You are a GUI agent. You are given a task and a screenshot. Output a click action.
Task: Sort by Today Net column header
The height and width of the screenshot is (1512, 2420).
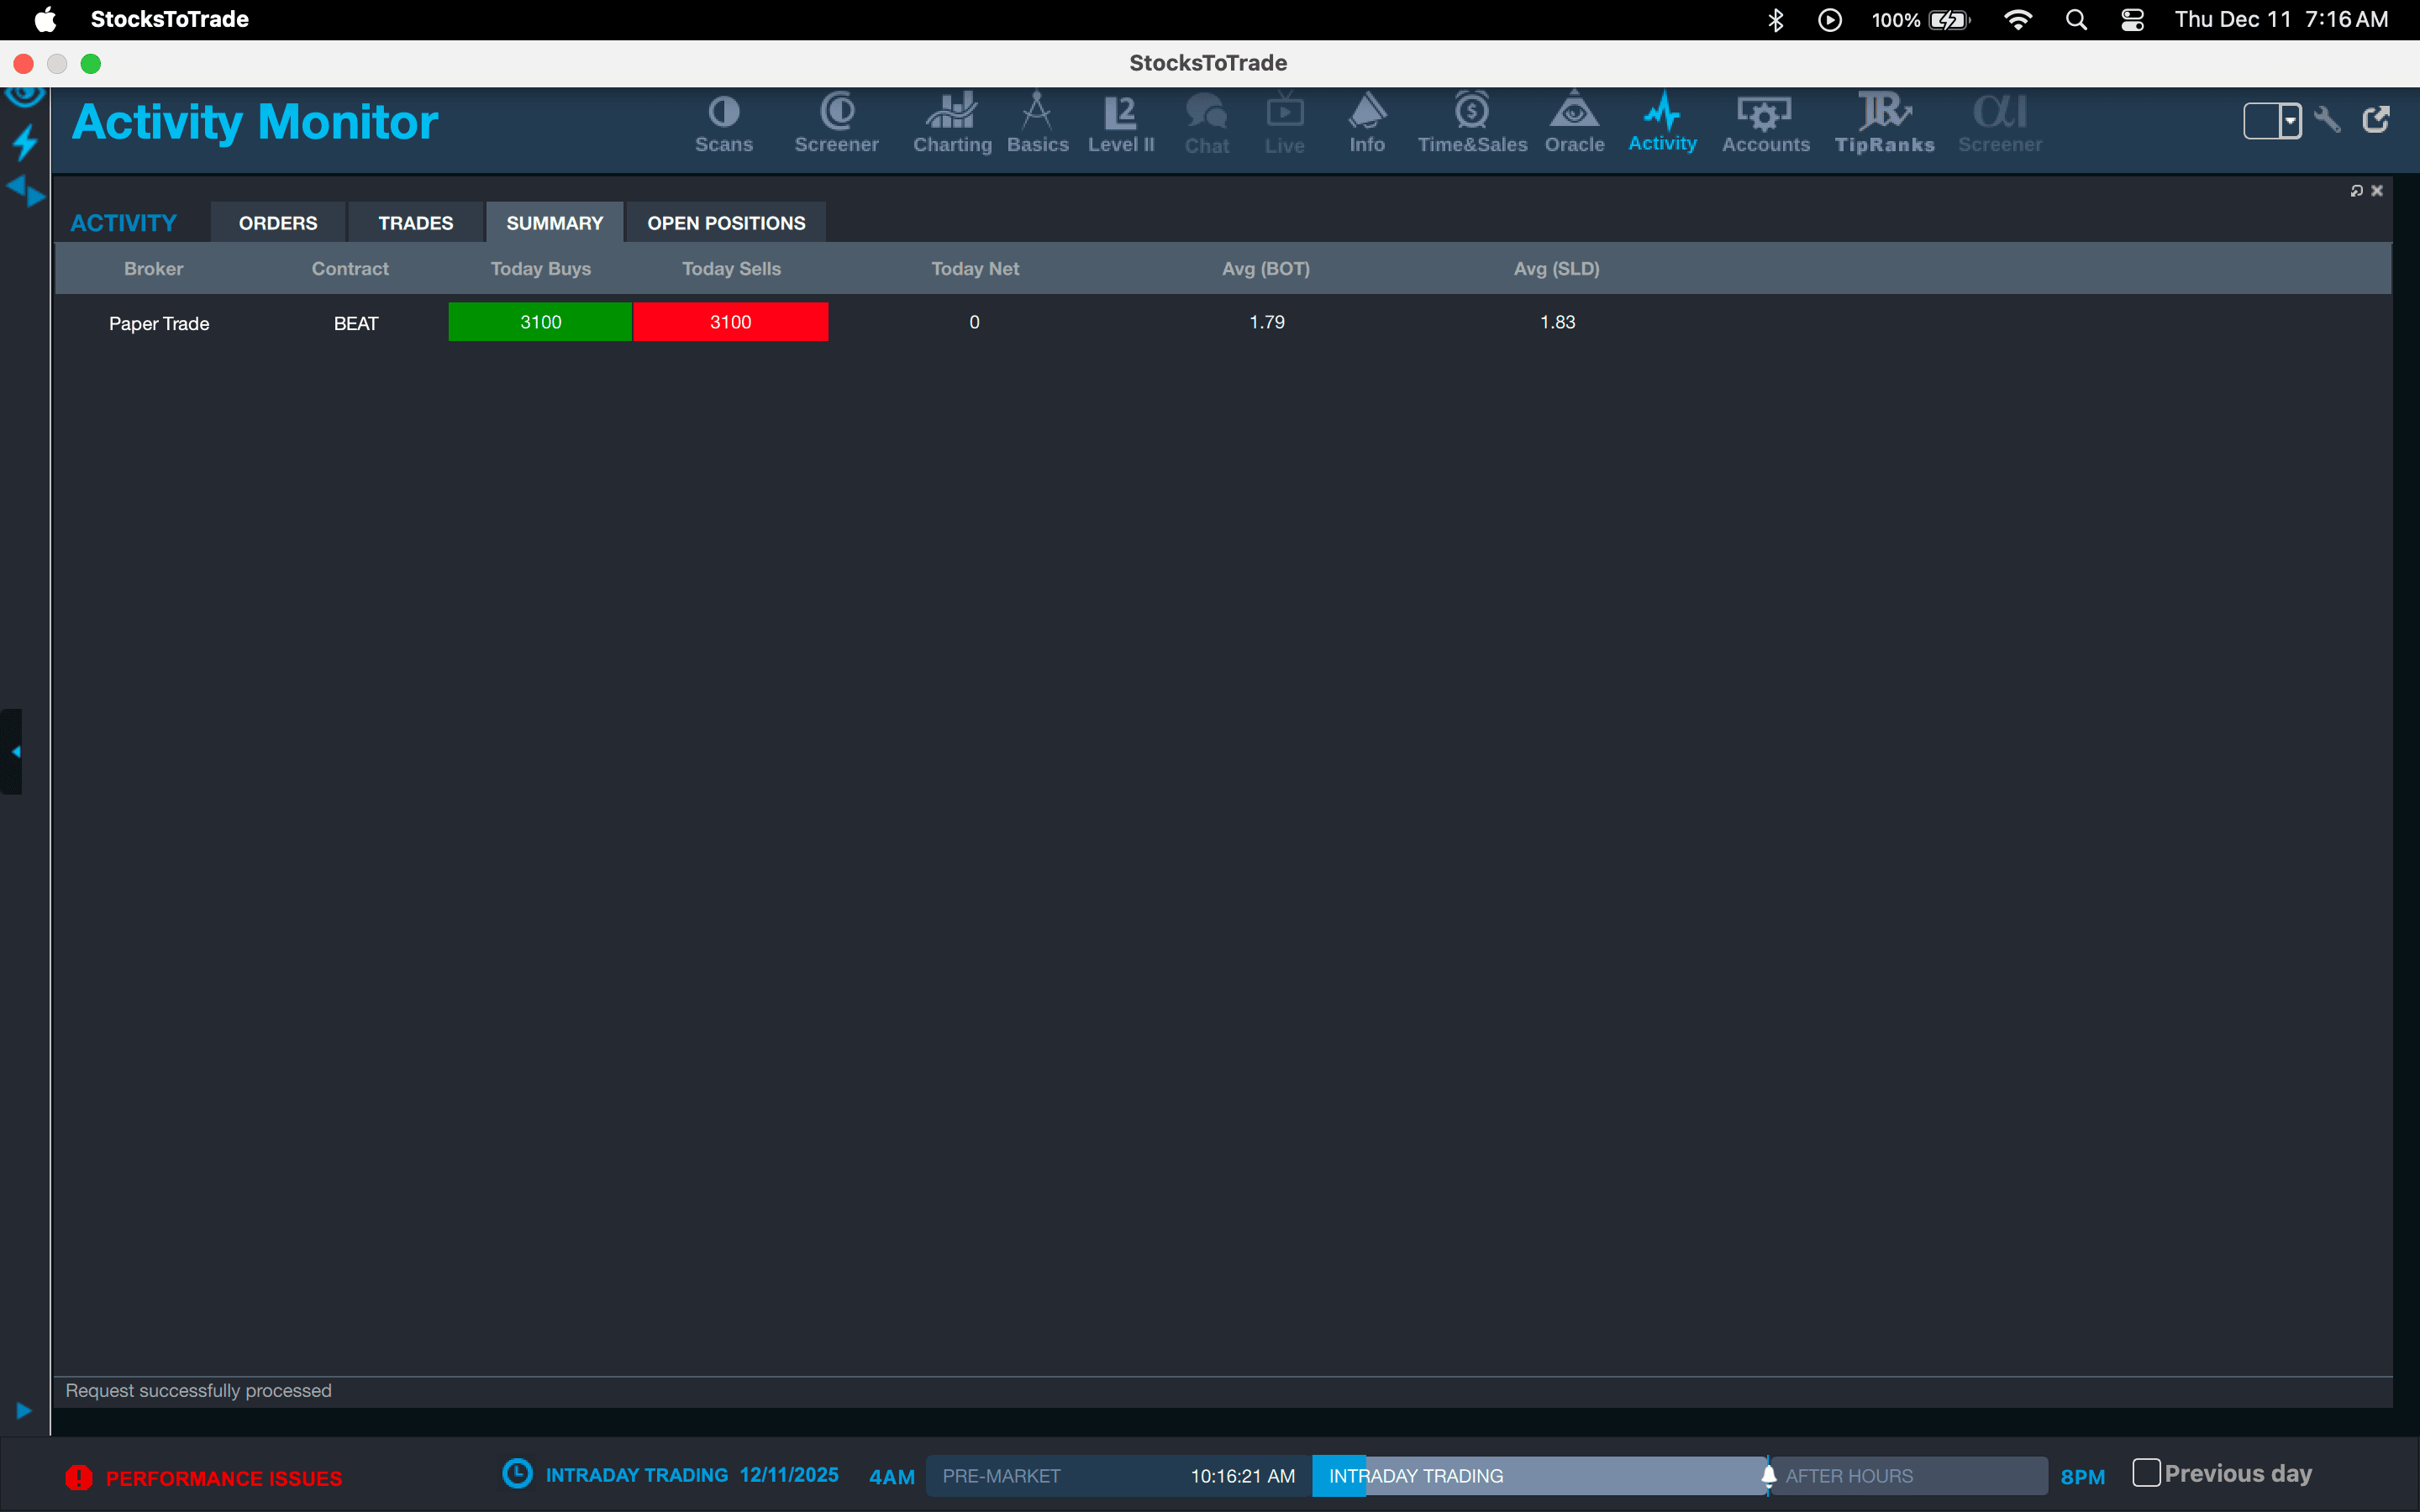974,269
